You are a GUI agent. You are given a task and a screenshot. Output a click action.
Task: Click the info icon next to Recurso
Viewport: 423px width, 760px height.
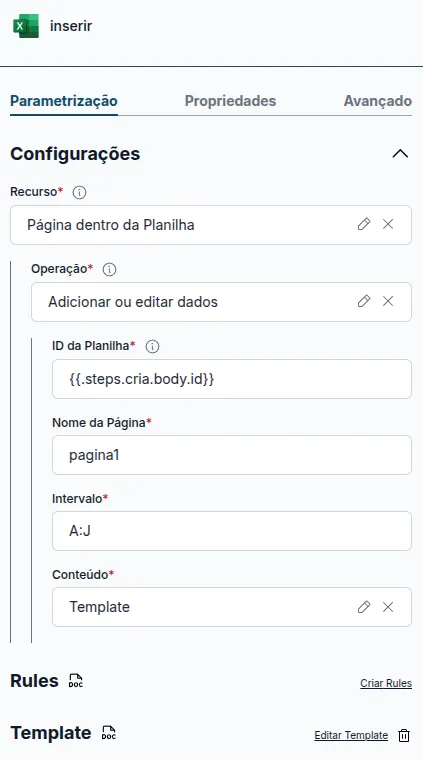79,192
